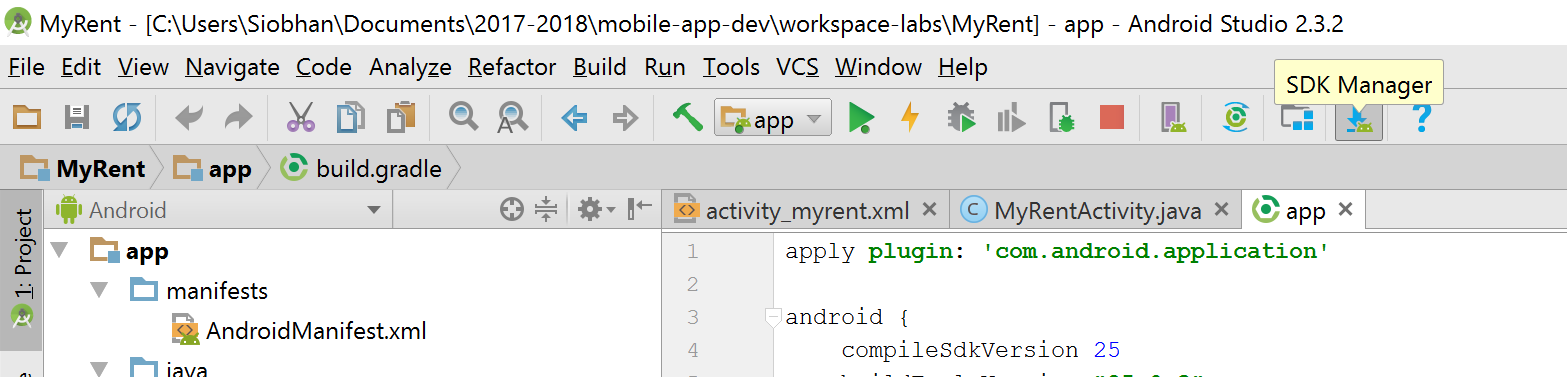Viewport: 1567px width, 377px height.
Task: Click Attach debugger to Android process
Action: [1062, 118]
